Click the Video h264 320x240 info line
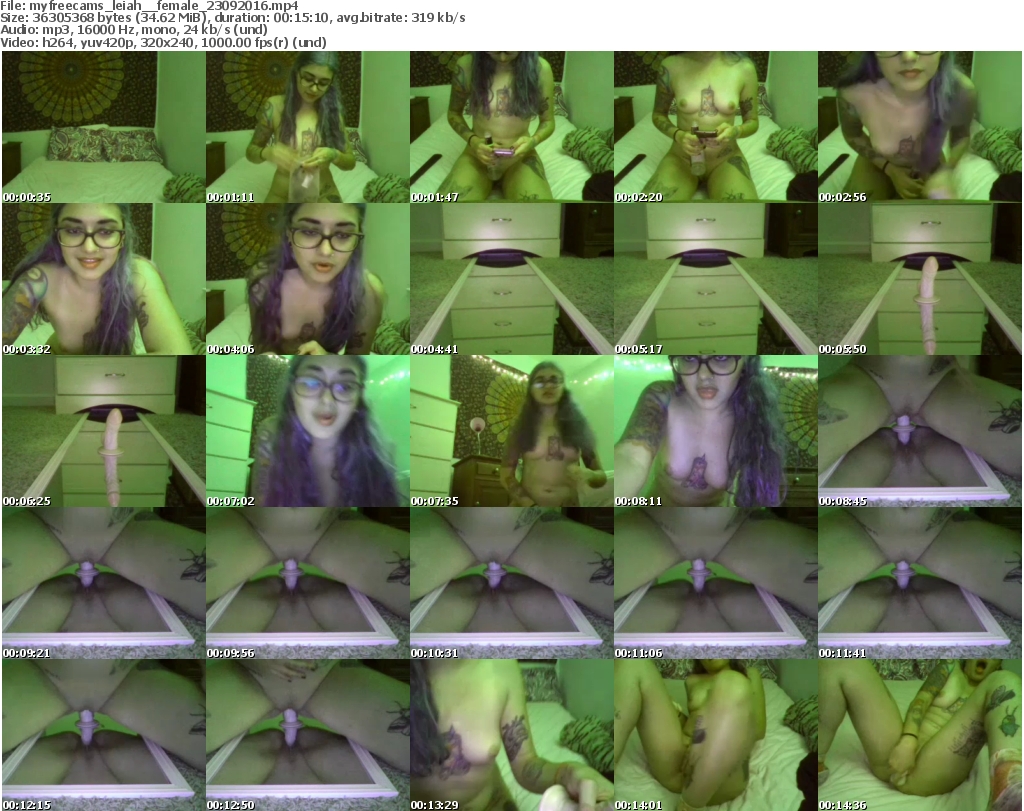This screenshot has height=811, width=1024. coord(163,42)
